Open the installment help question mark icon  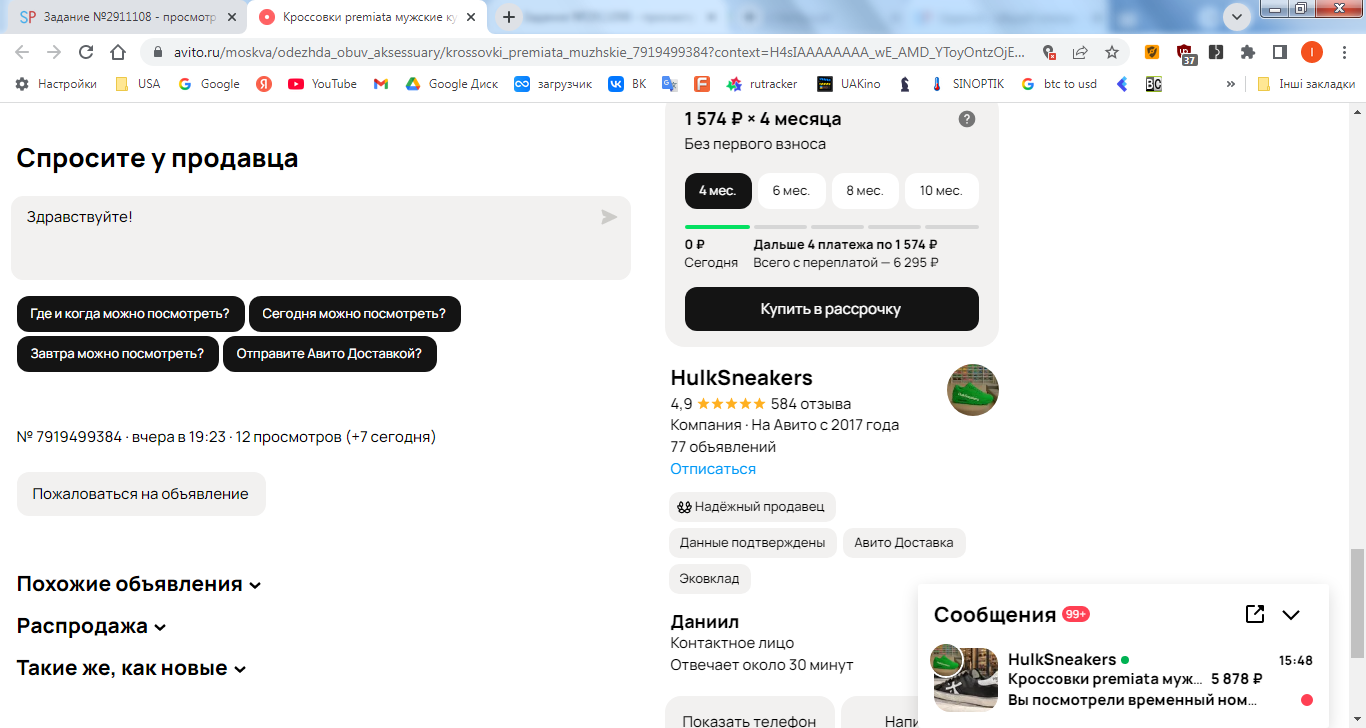click(967, 119)
